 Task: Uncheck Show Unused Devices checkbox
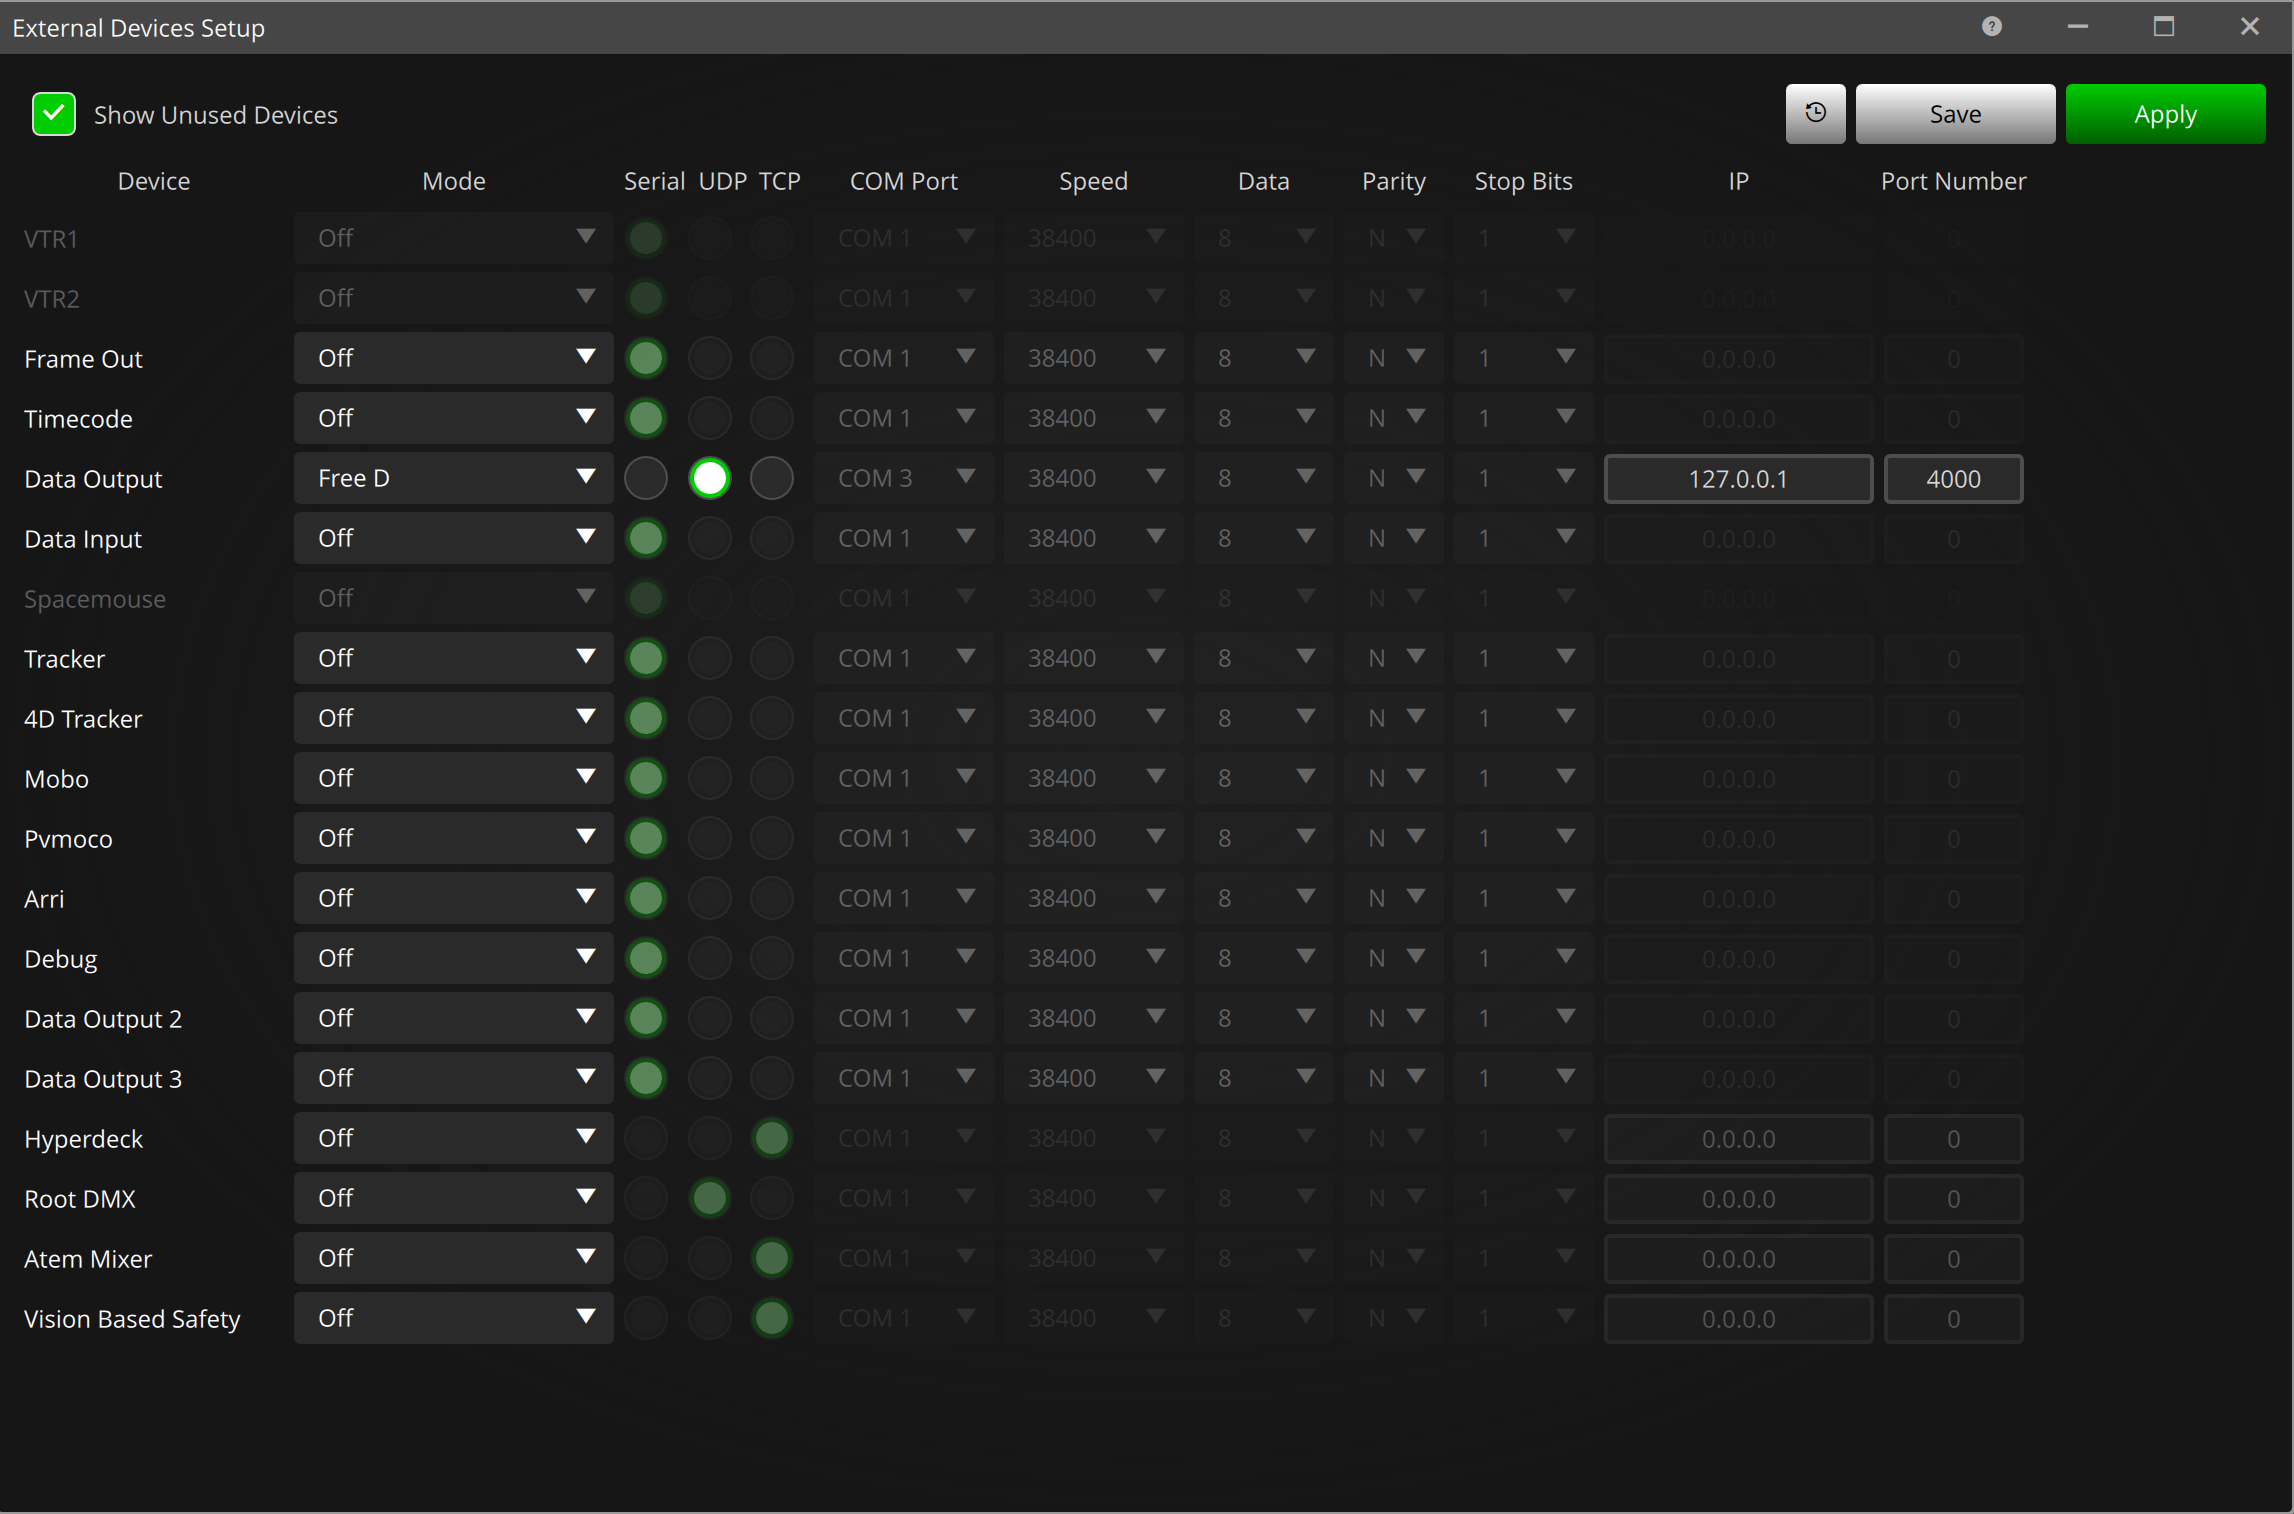54,114
